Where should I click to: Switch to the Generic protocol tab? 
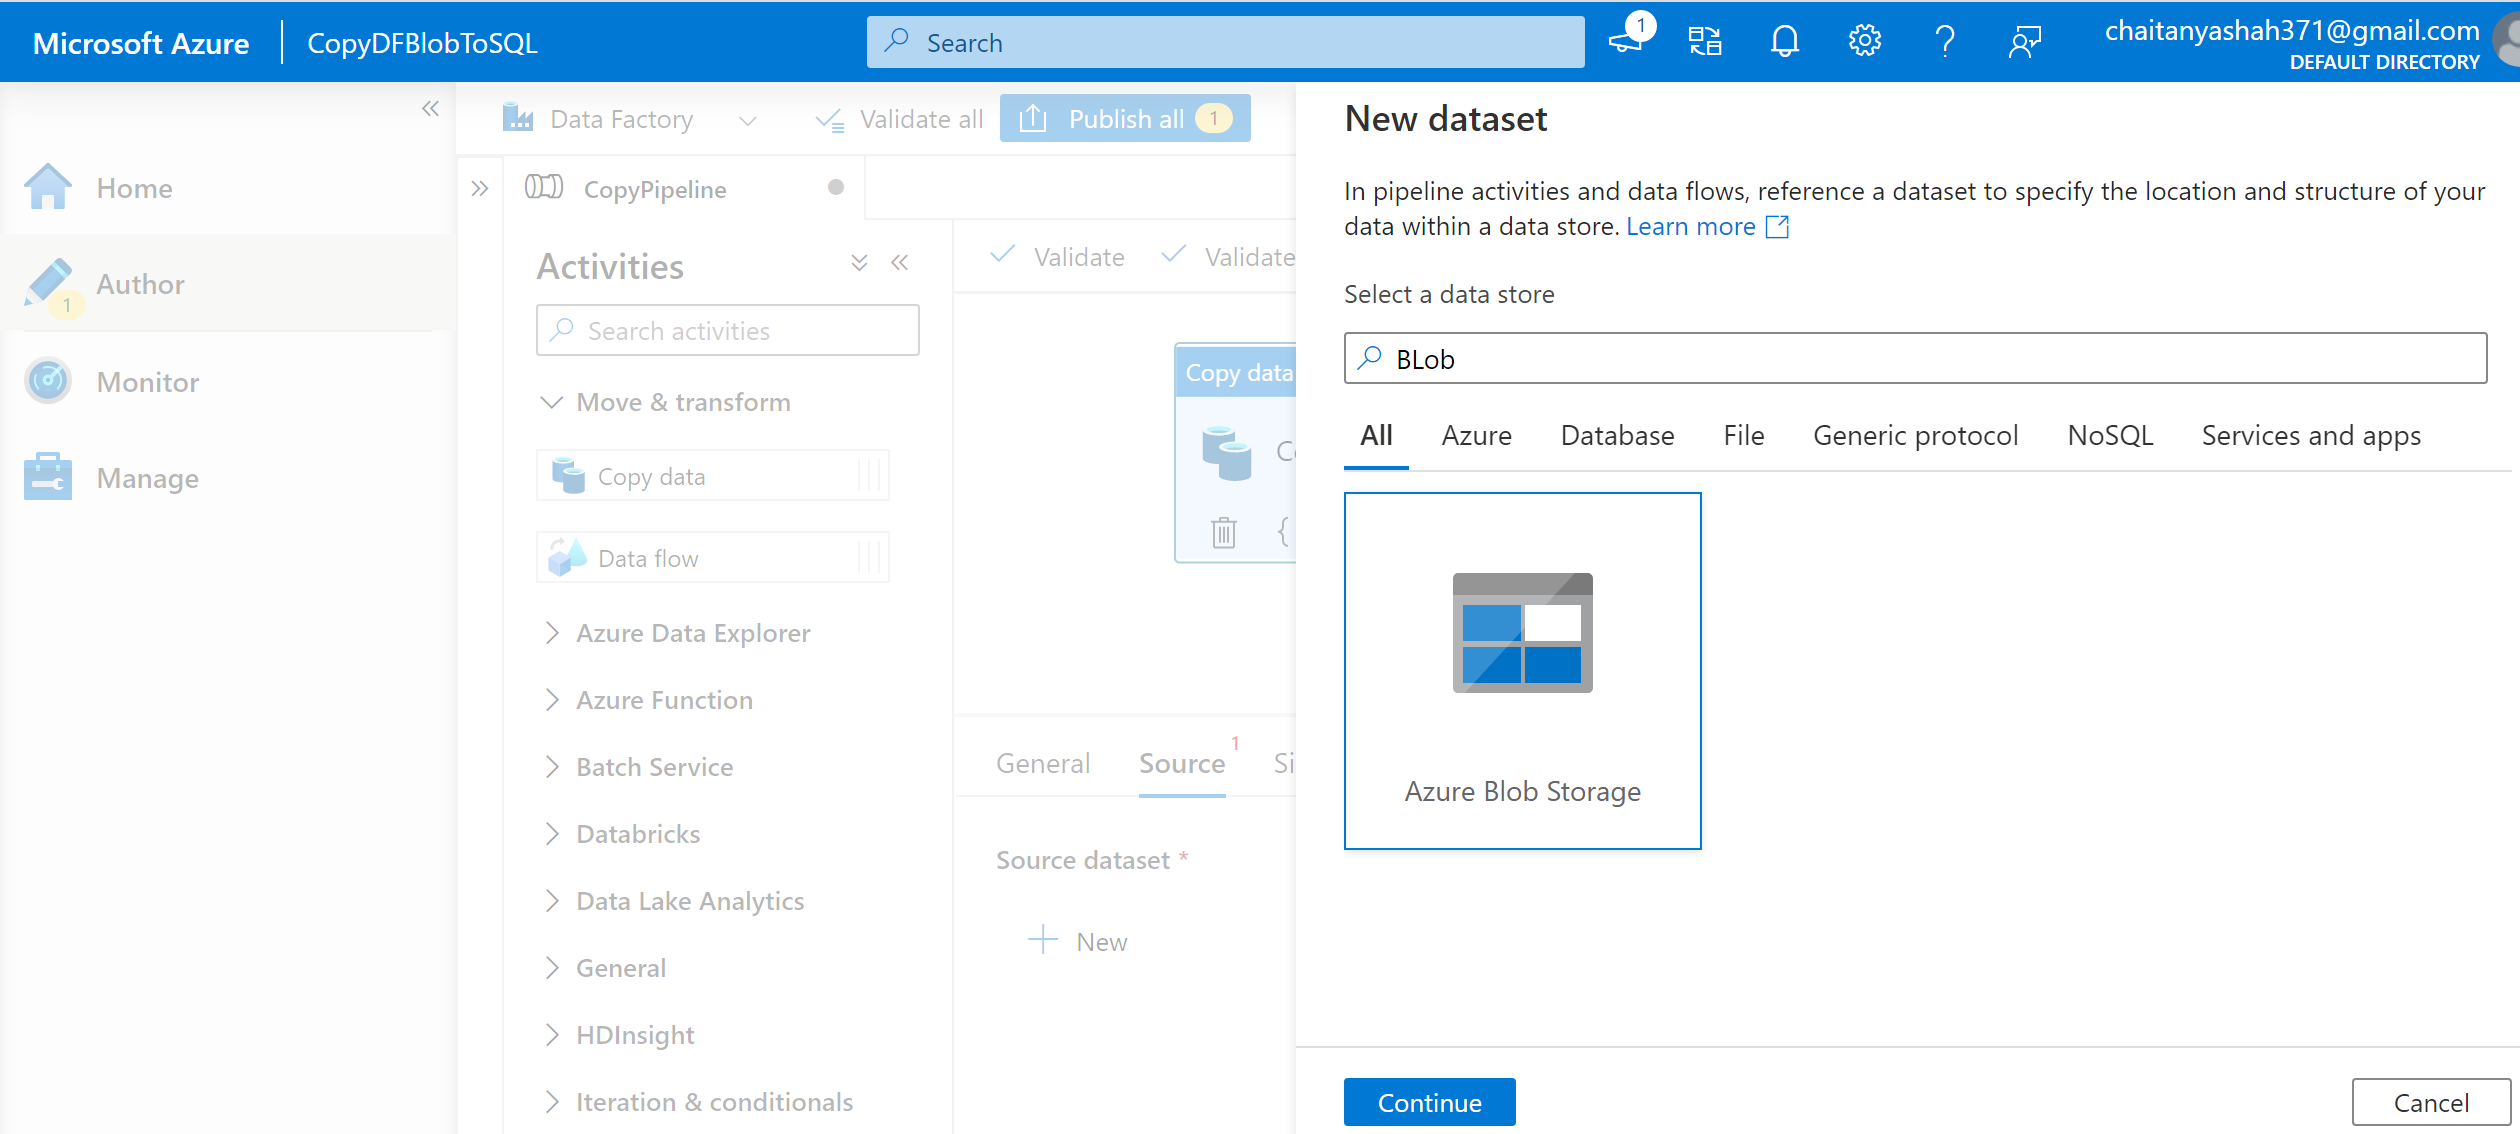[x=1915, y=436]
